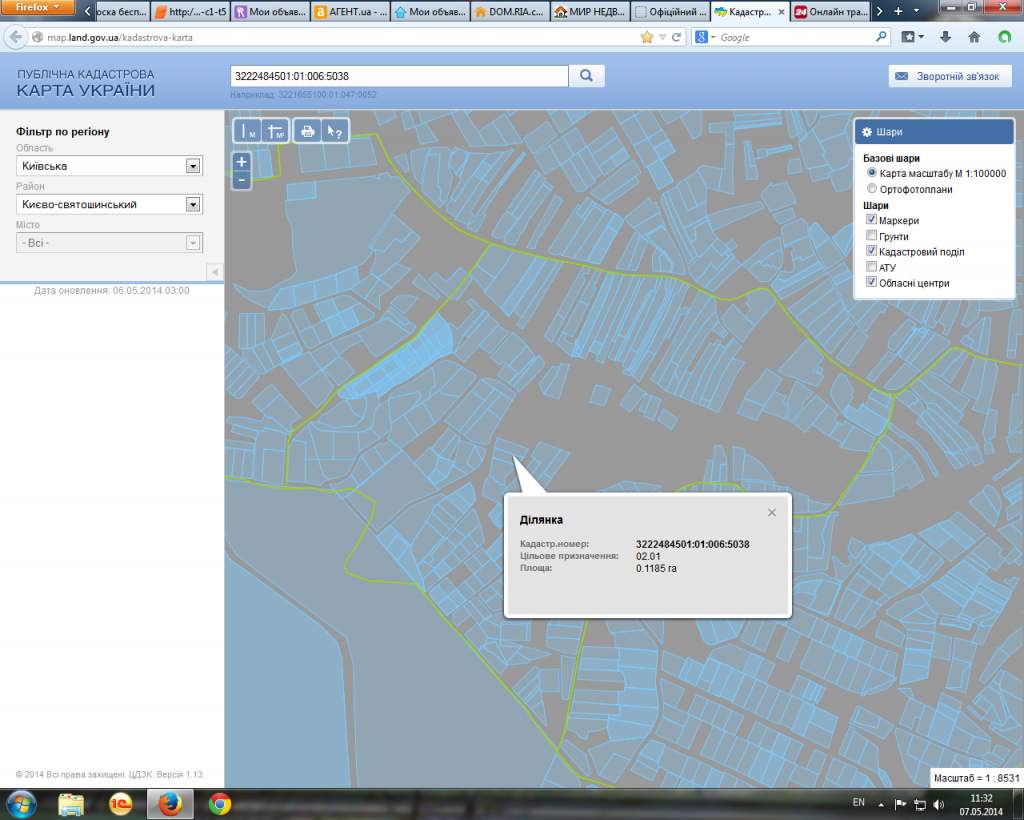Click the cadastral number search field
The image size is (1024, 820).
click(399, 76)
